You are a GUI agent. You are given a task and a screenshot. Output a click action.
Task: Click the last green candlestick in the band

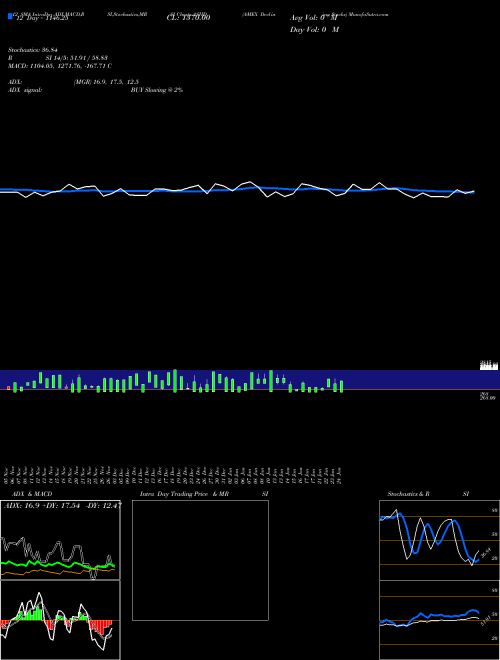tap(341, 386)
